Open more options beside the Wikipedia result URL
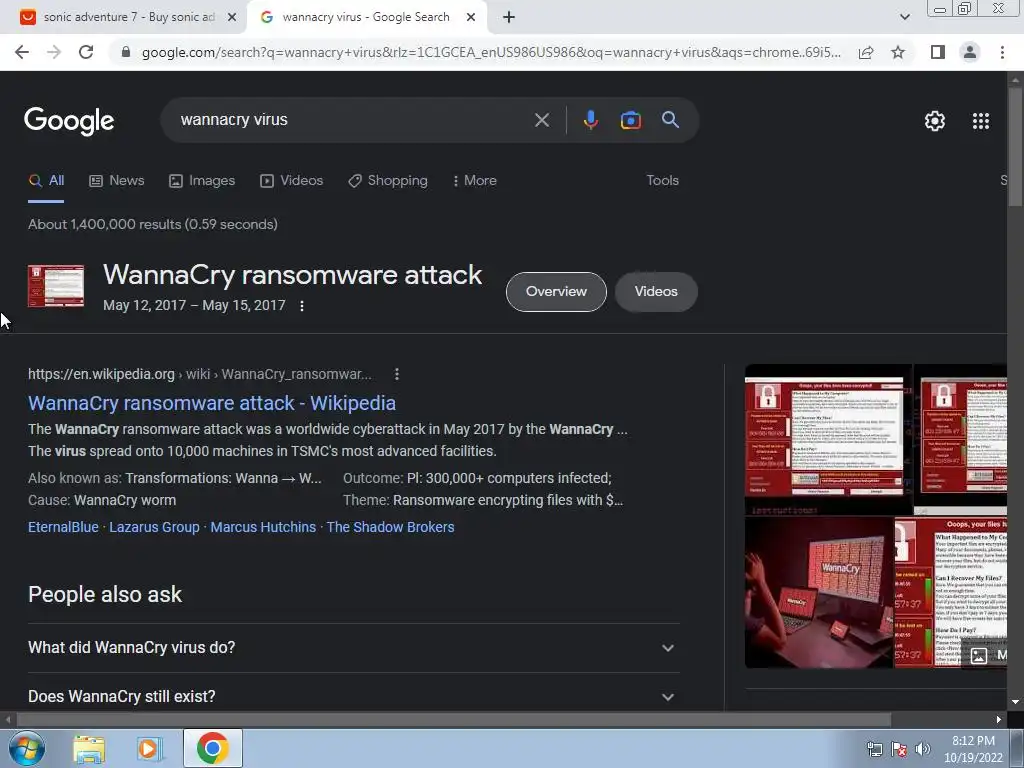The height and width of the screenshot is (768, 1024). pos(396,374)
